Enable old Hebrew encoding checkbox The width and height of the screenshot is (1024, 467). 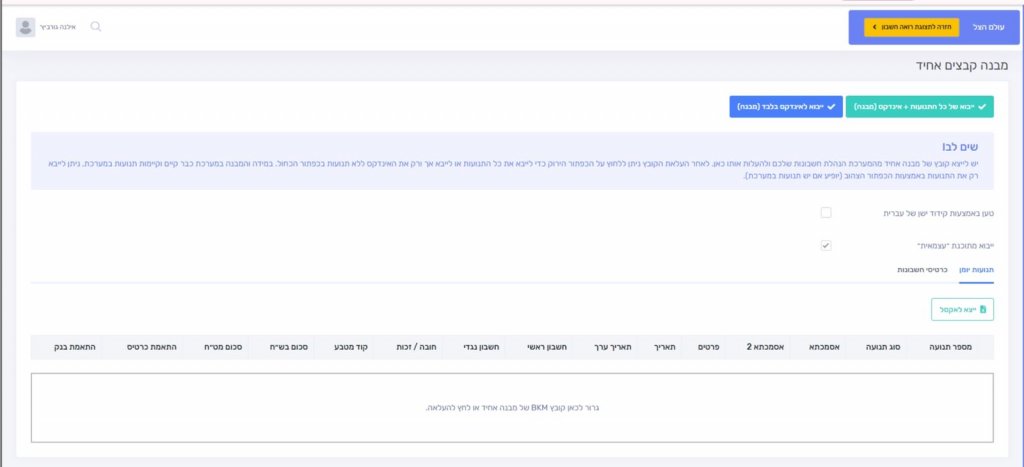[x=826, y=213]
